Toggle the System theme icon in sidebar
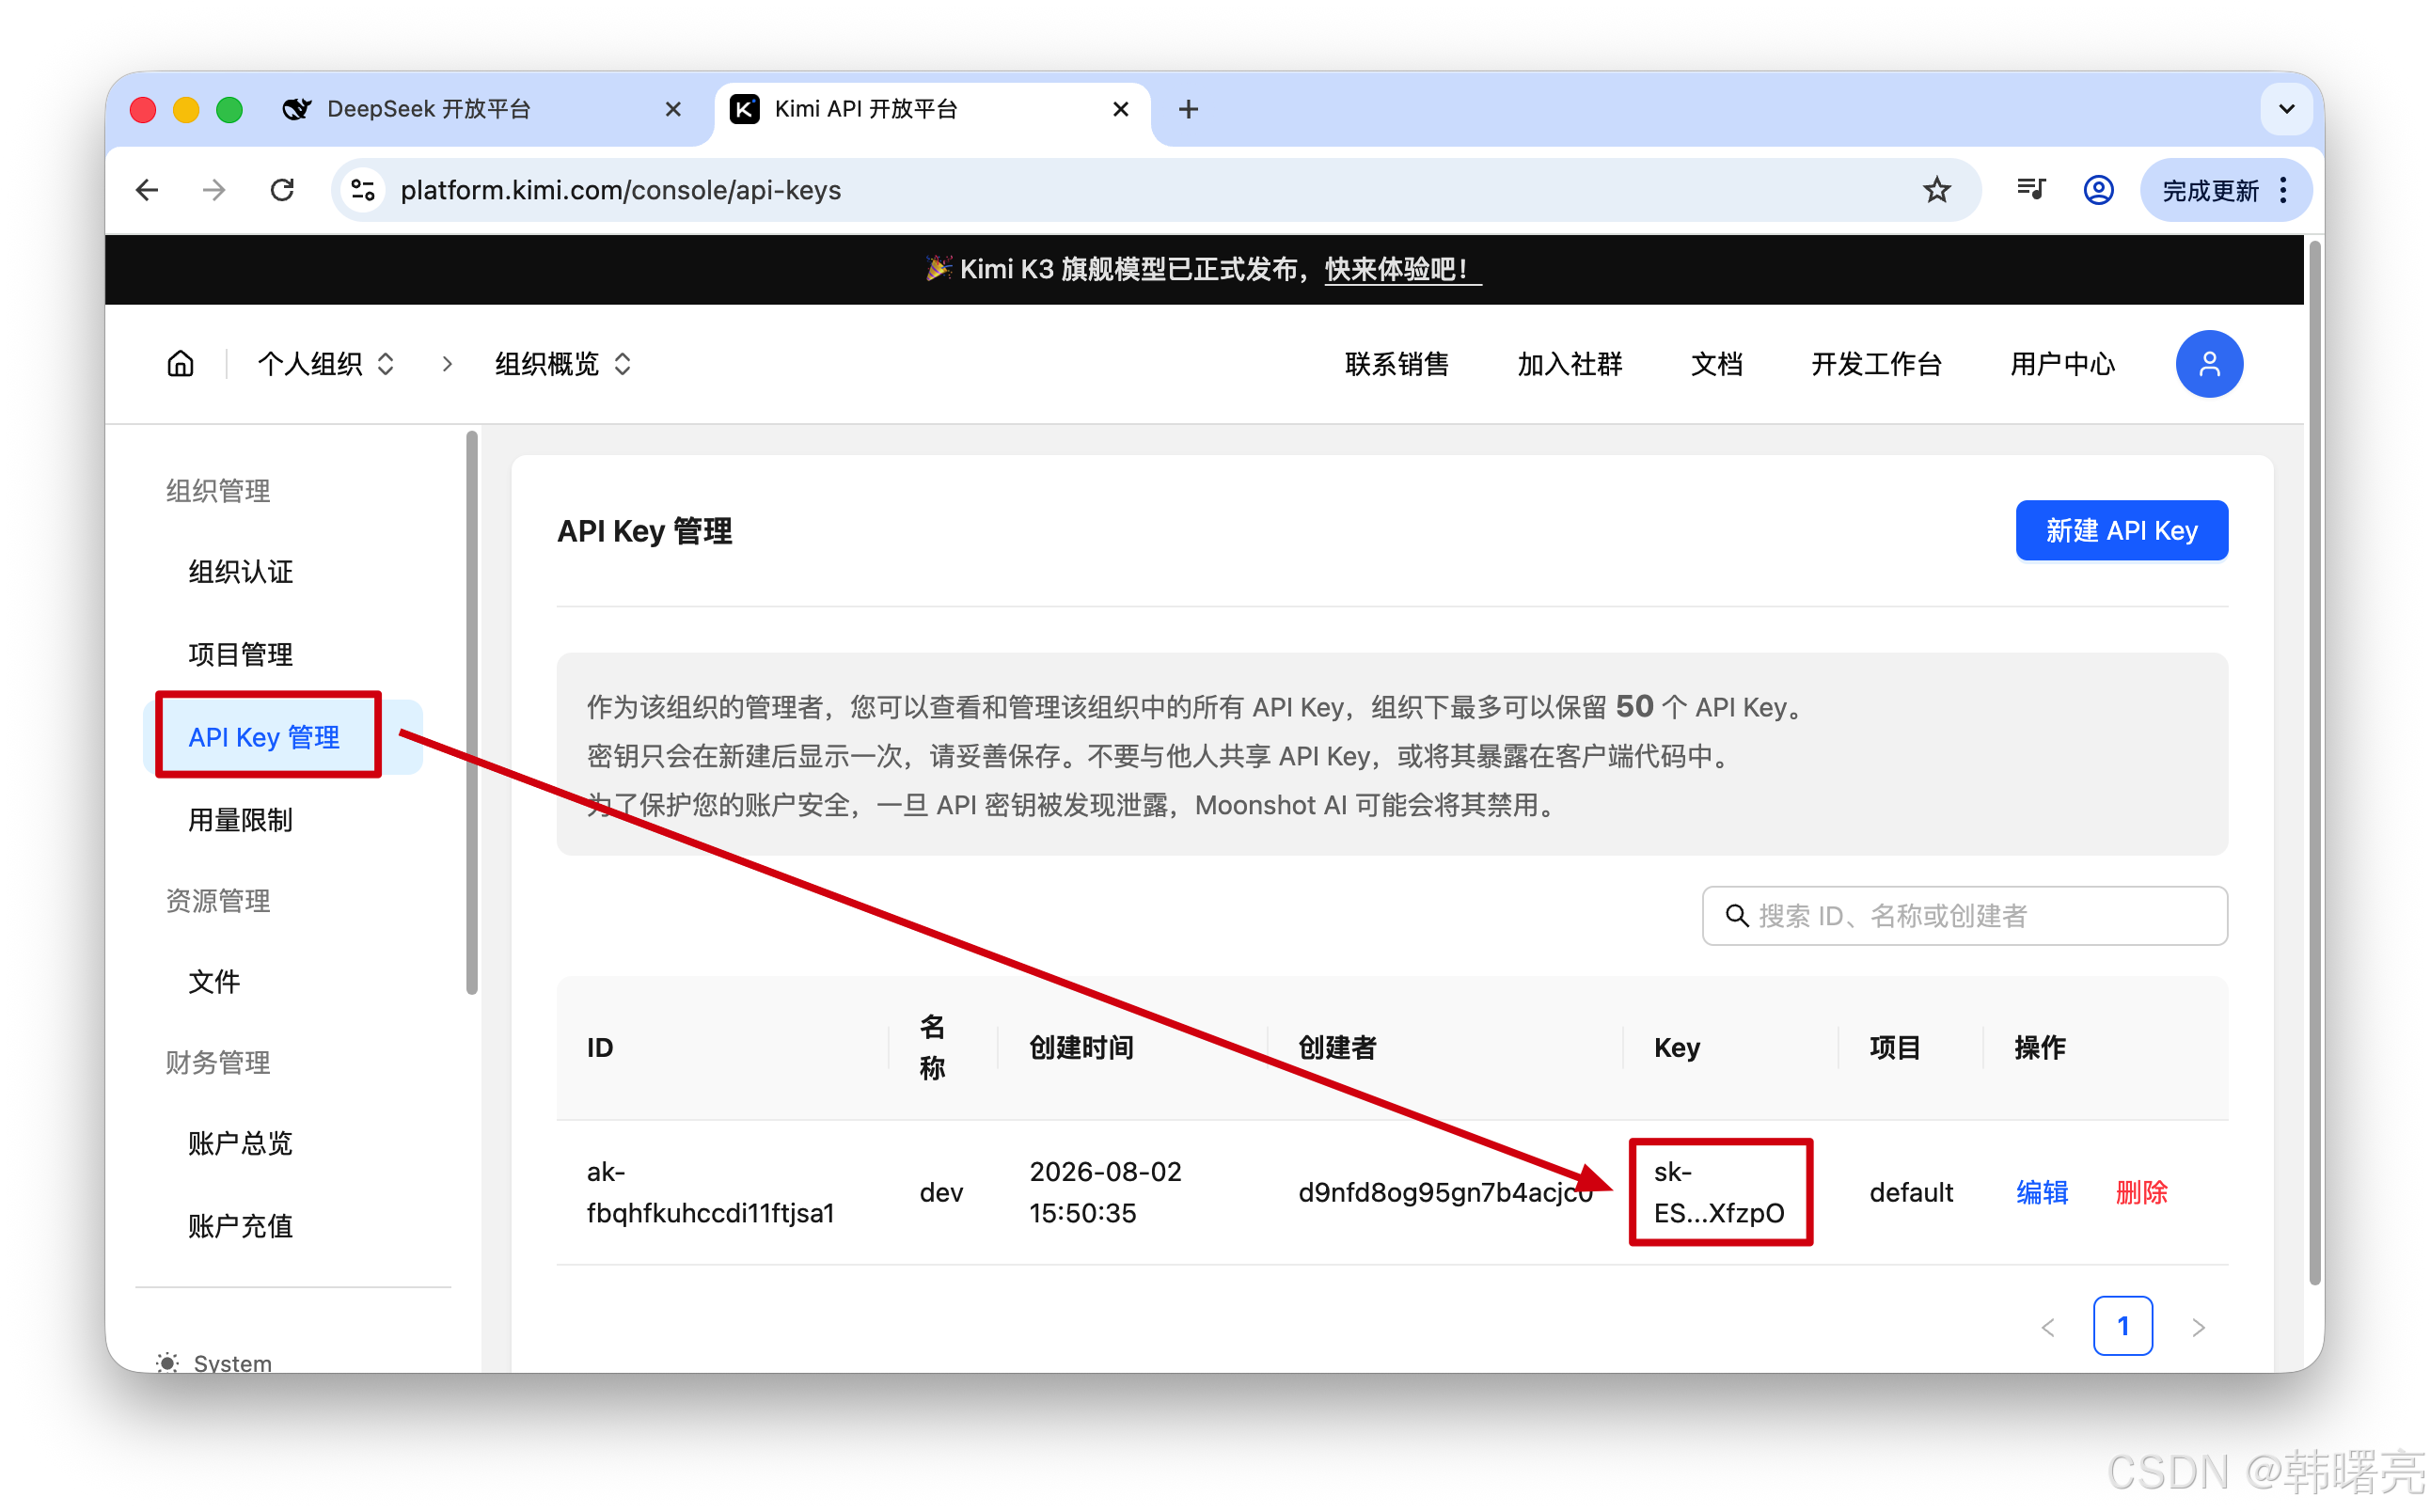Viewport: 2430px width, 1512px height. [x=168, y=1362]
